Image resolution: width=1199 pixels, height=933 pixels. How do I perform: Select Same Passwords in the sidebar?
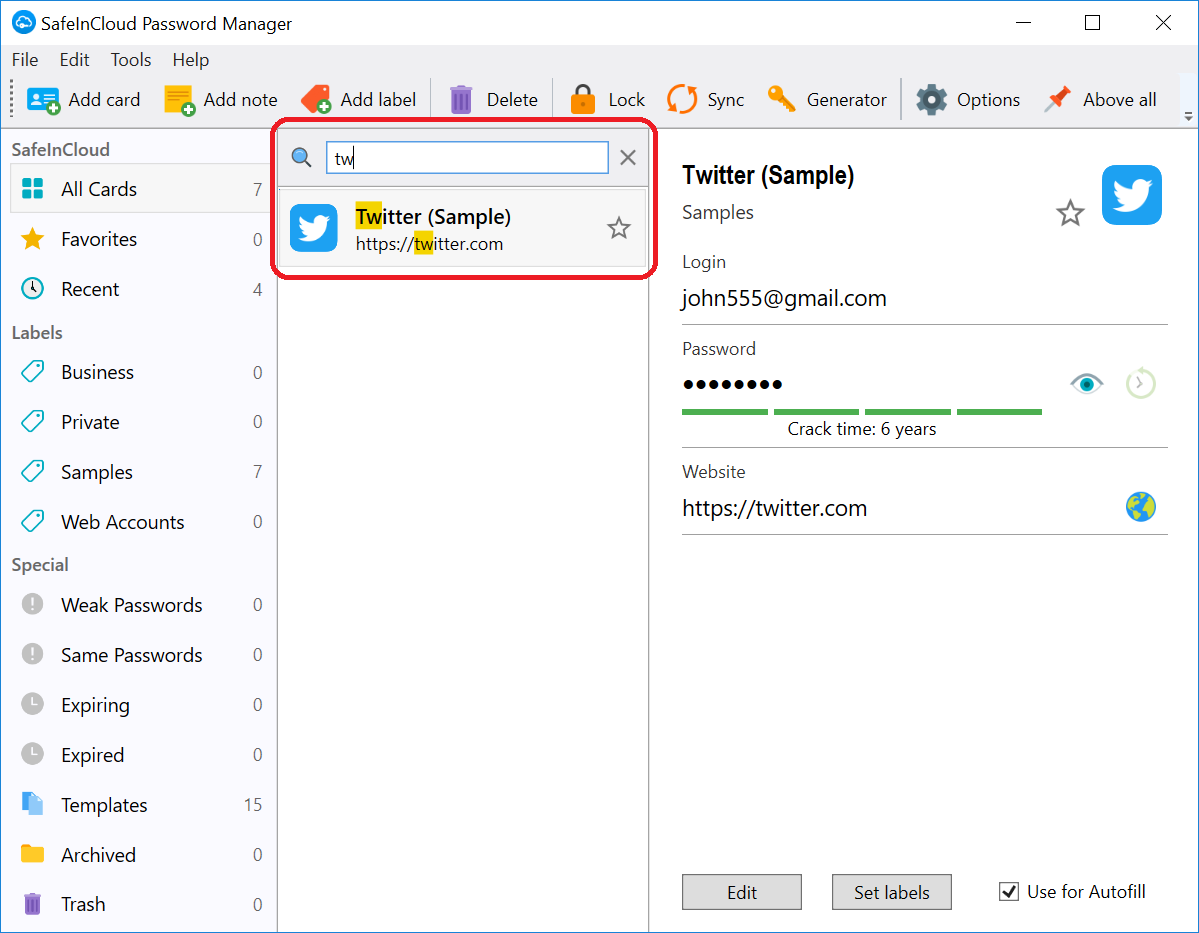coord(138,655)
